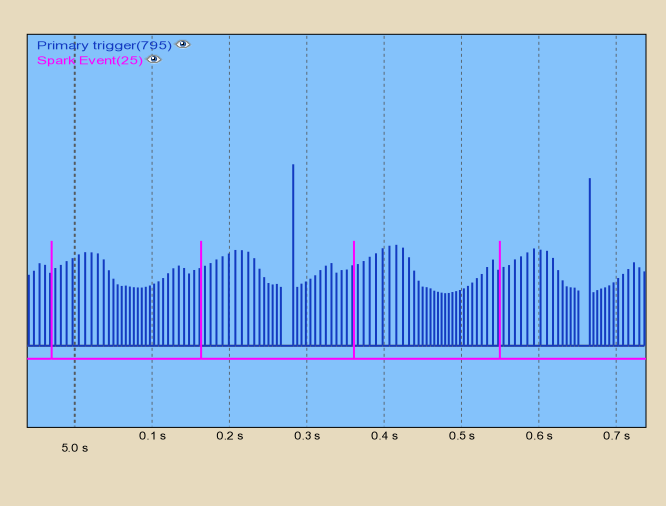Image resolution: width=666 pixels, height=506 pixels.
Task: Click the 0.7 s axis label
Action: tap(616, 436)
